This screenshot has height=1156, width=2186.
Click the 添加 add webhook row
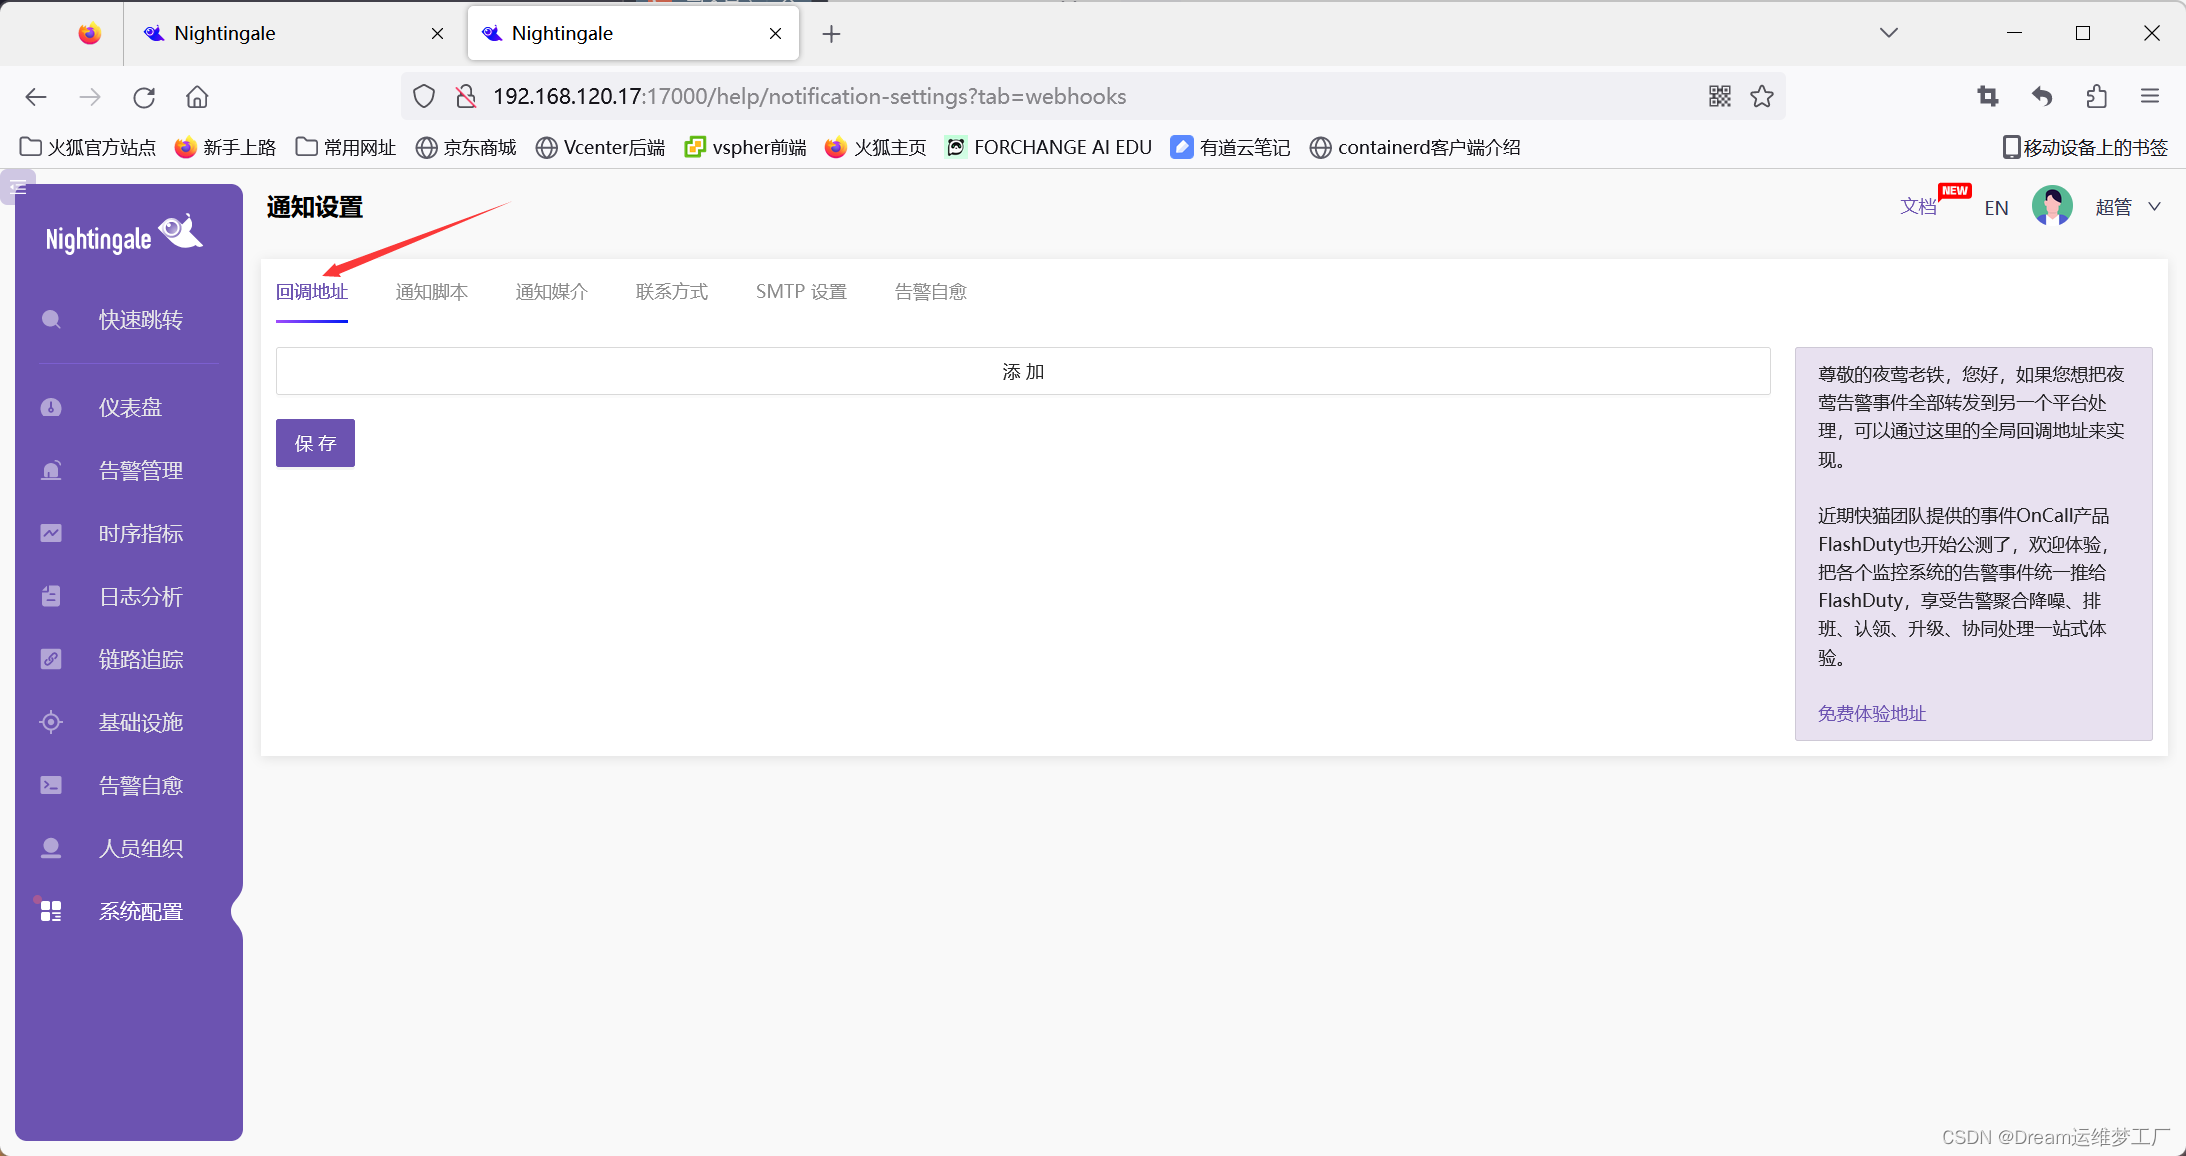1023,371
